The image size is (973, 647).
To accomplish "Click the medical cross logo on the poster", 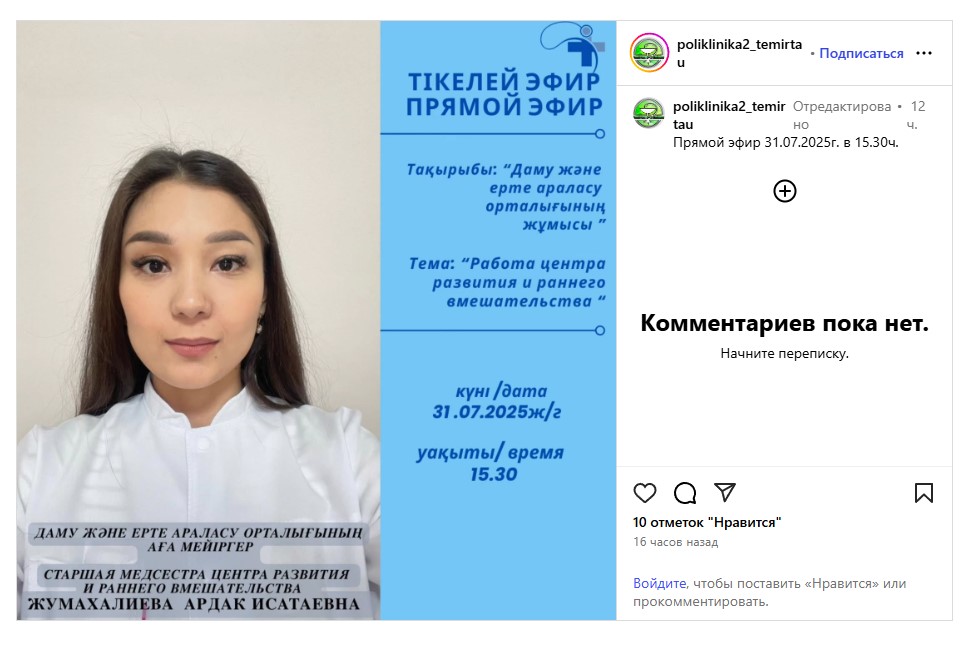I will coord(574,43).
